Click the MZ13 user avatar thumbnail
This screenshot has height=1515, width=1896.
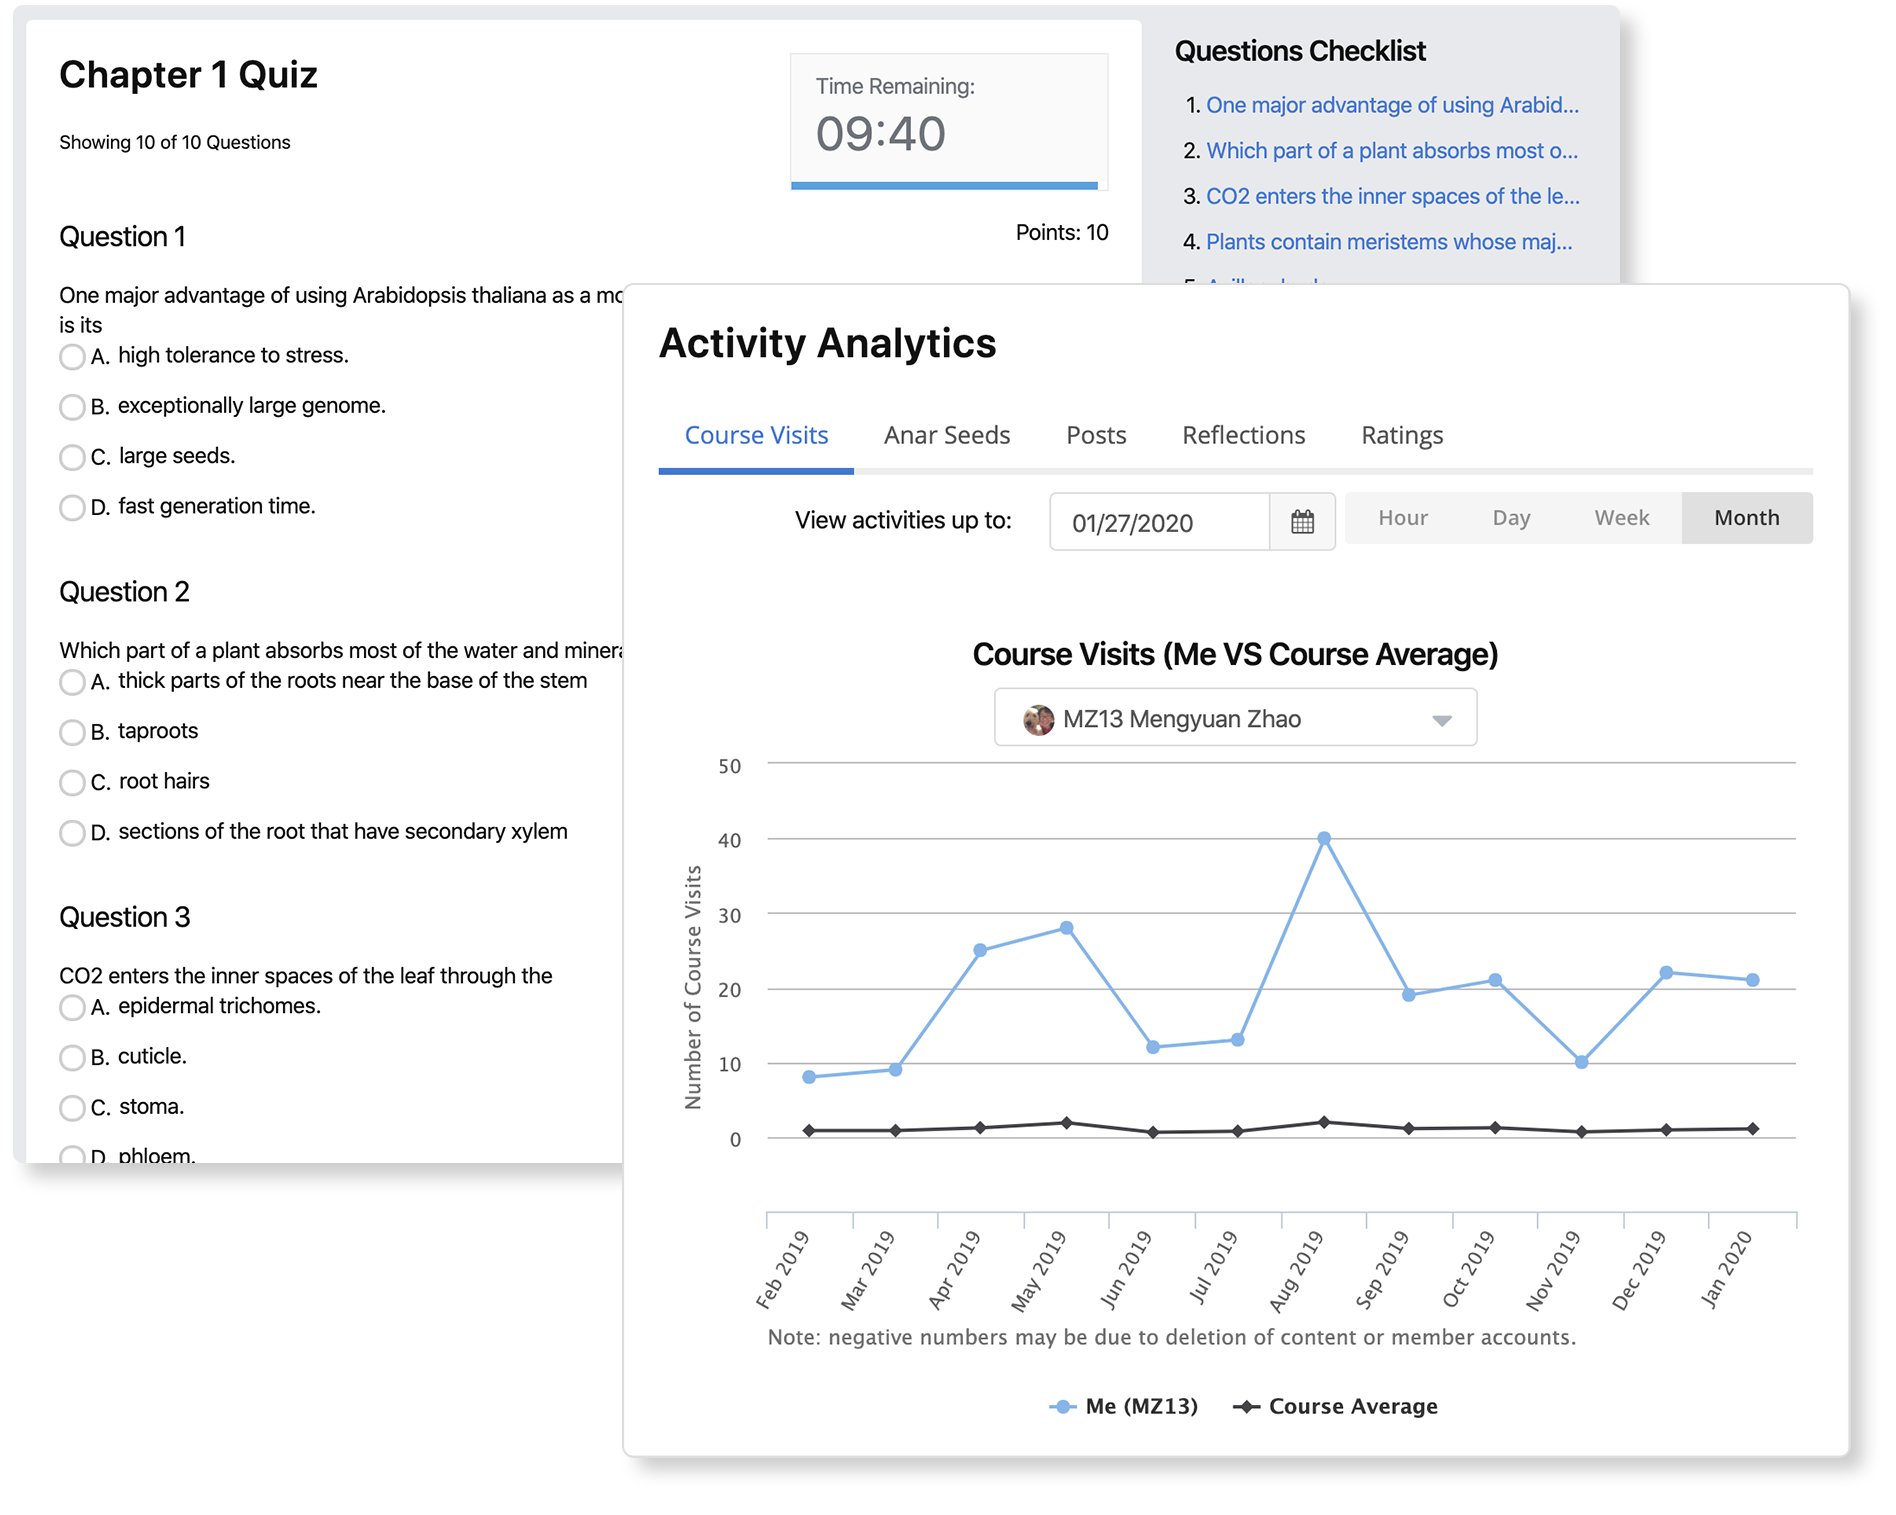(x=1038, y=719)
